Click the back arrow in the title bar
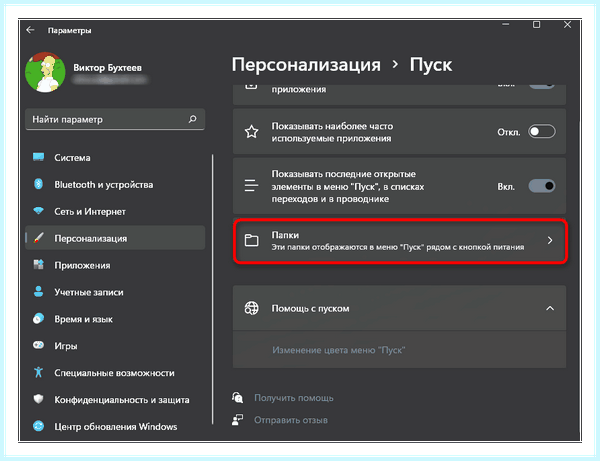 [30, 30]
